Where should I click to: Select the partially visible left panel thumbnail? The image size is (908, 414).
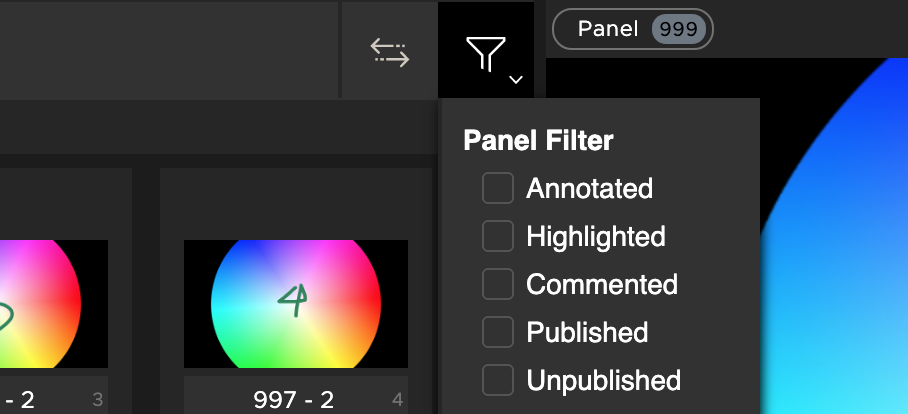tap(54, 303)
